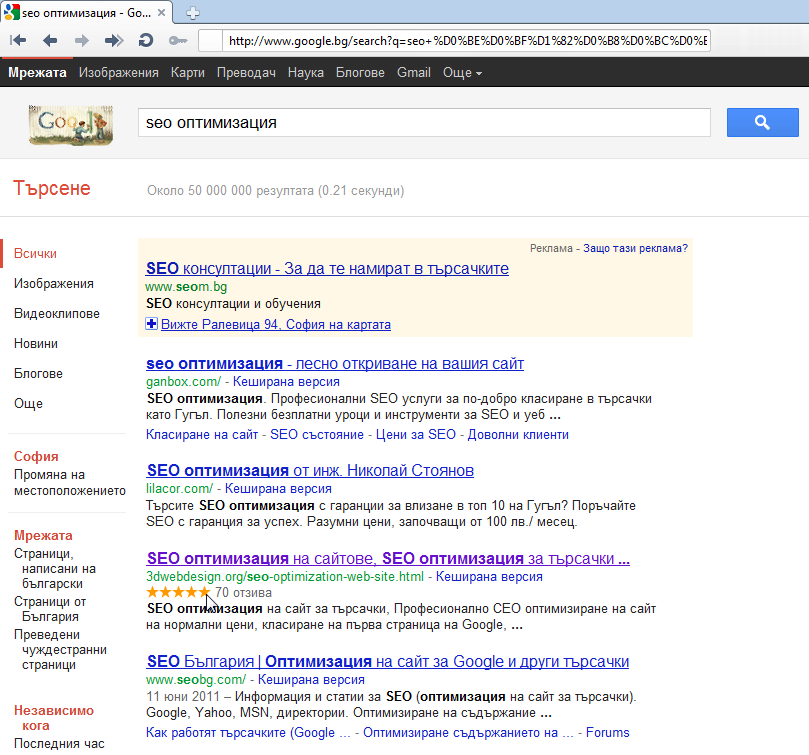This screenshot has width=809, height=755.
Task: Select Блогове filter in left sidebar
Action: click(x=38, y=374)
